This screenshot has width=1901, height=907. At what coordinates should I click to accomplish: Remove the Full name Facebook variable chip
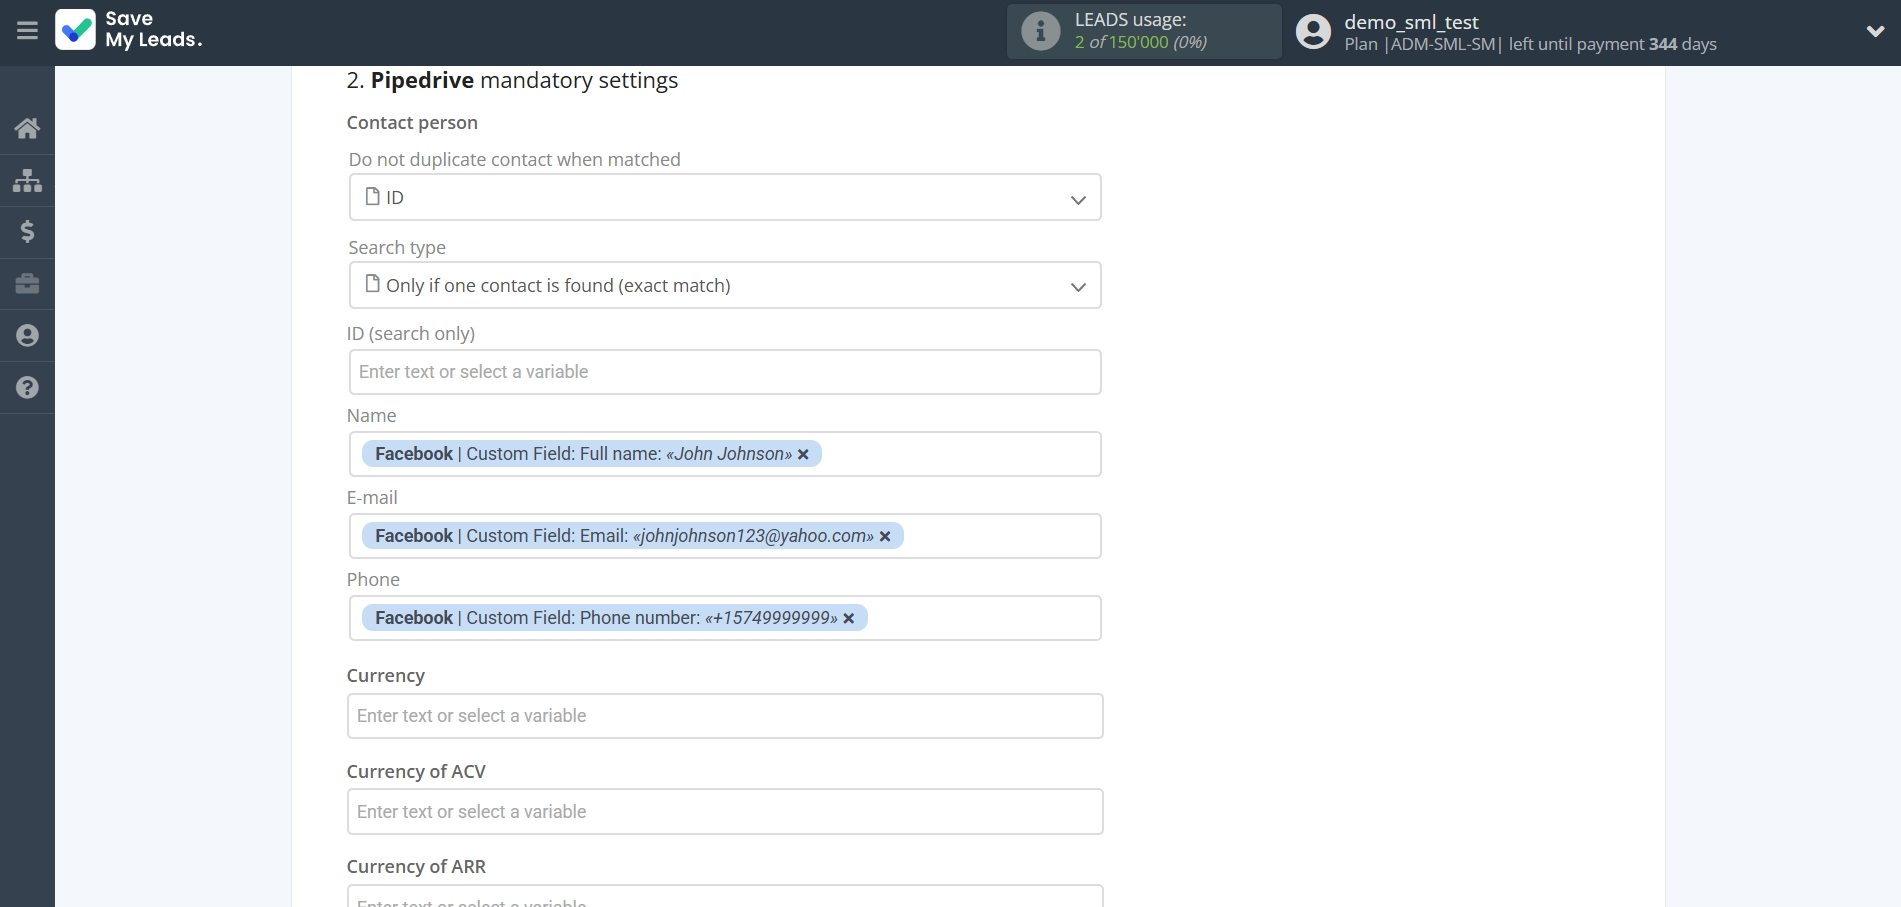(x=804, y=454)
